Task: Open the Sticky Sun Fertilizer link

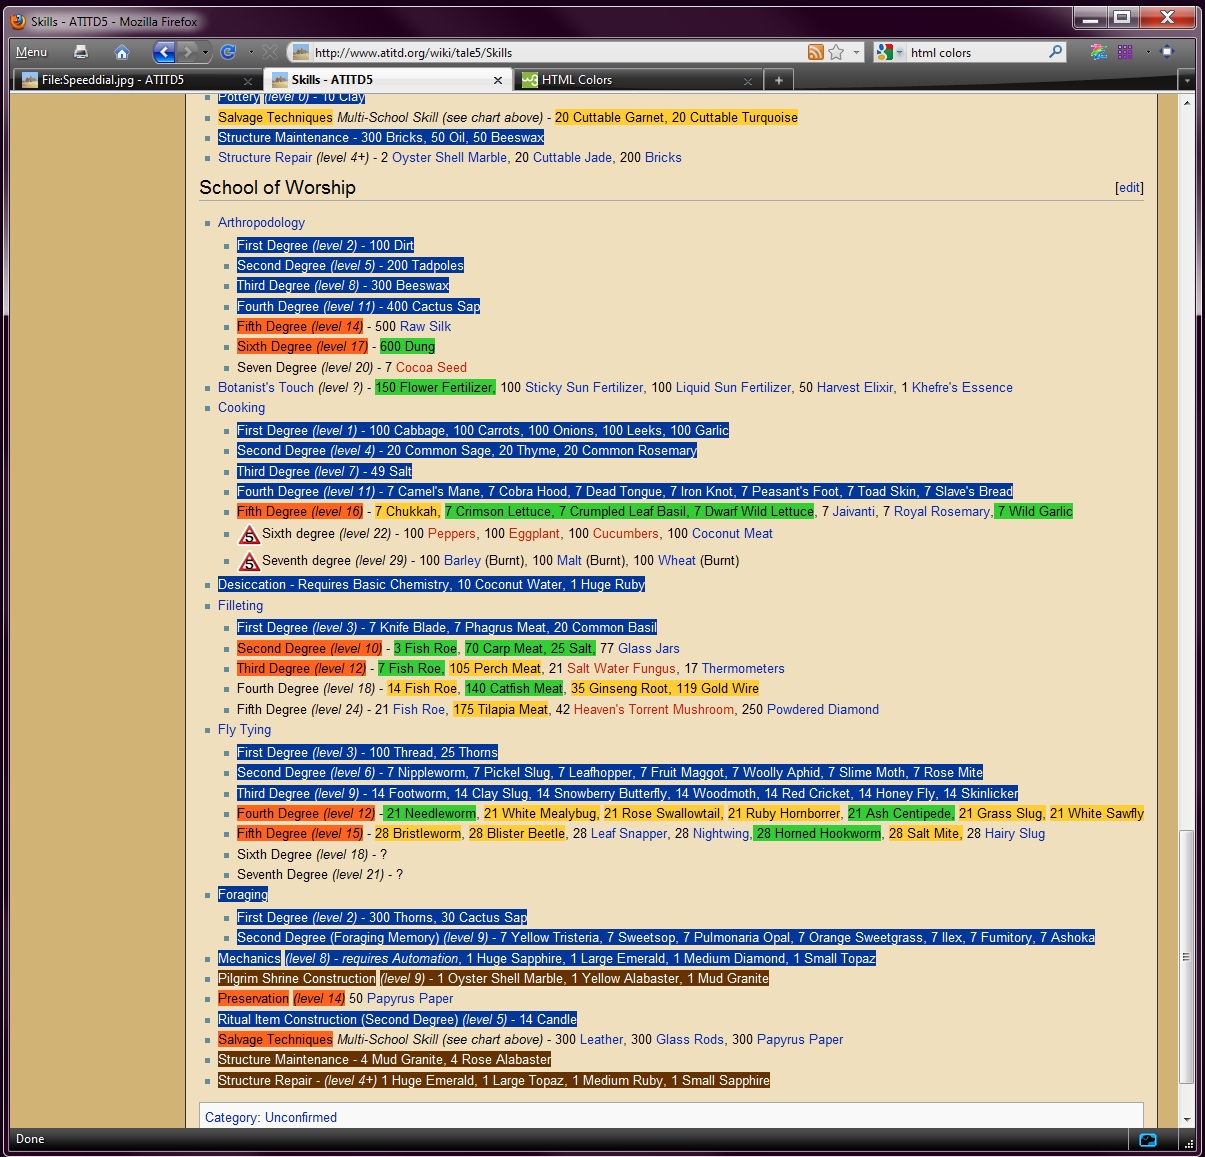Action: click(584, 388)
